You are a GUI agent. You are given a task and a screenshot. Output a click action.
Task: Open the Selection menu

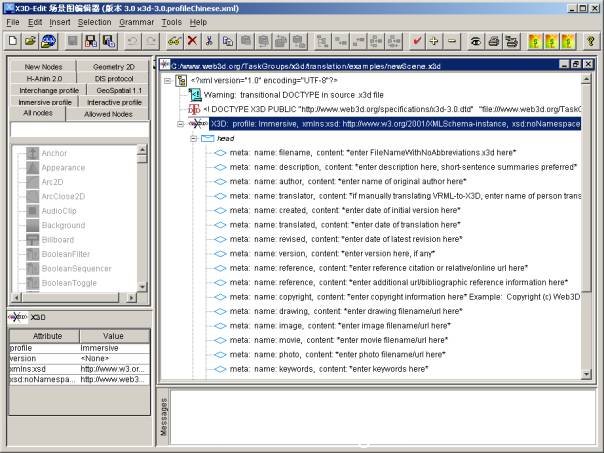click(94, 22)
